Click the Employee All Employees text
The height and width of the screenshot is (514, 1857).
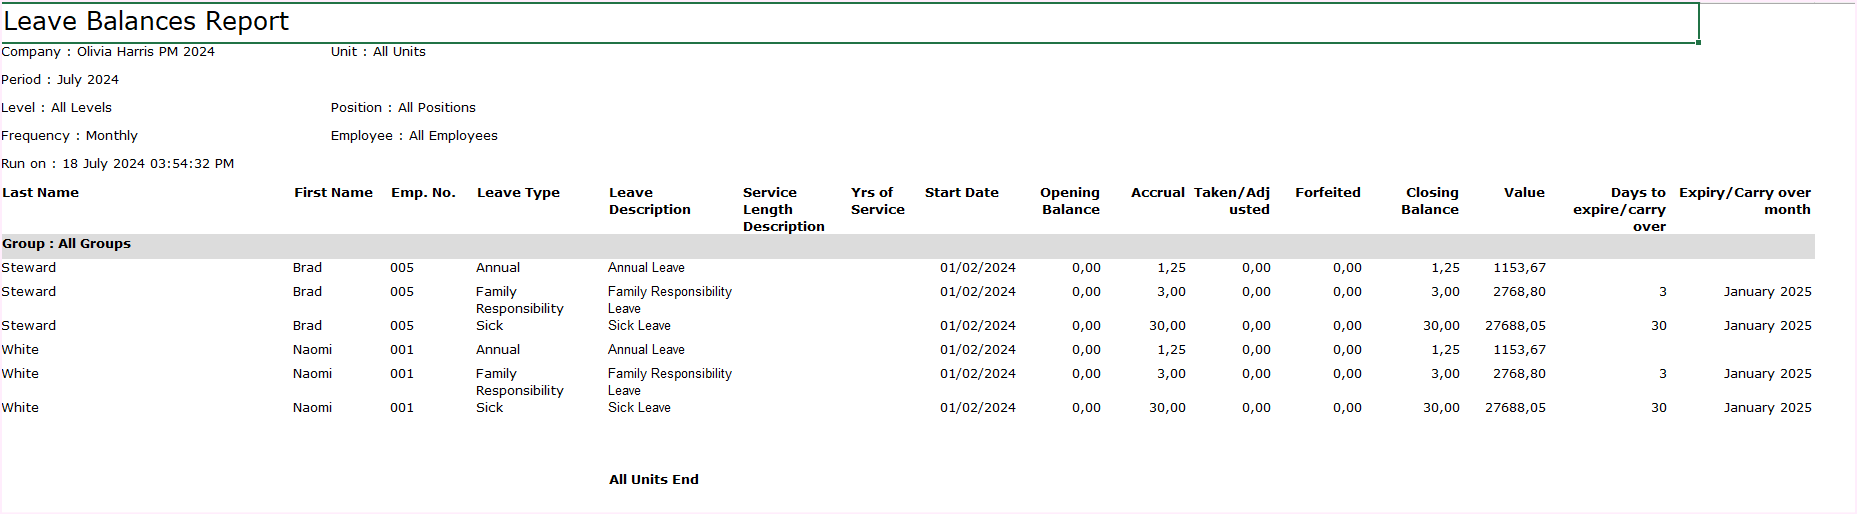coord(414,136)
